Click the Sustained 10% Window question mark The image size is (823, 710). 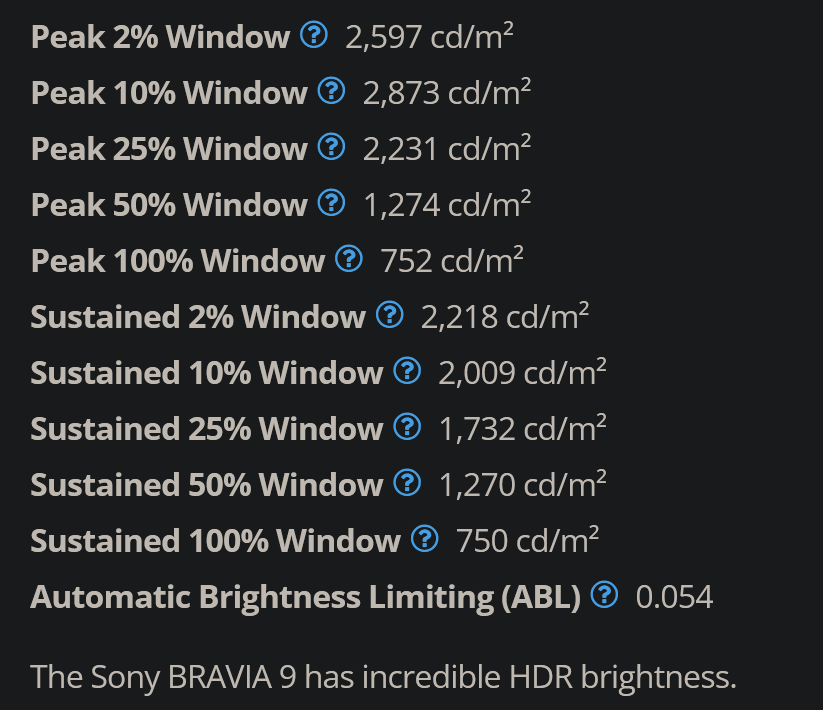tap(407, 370)
